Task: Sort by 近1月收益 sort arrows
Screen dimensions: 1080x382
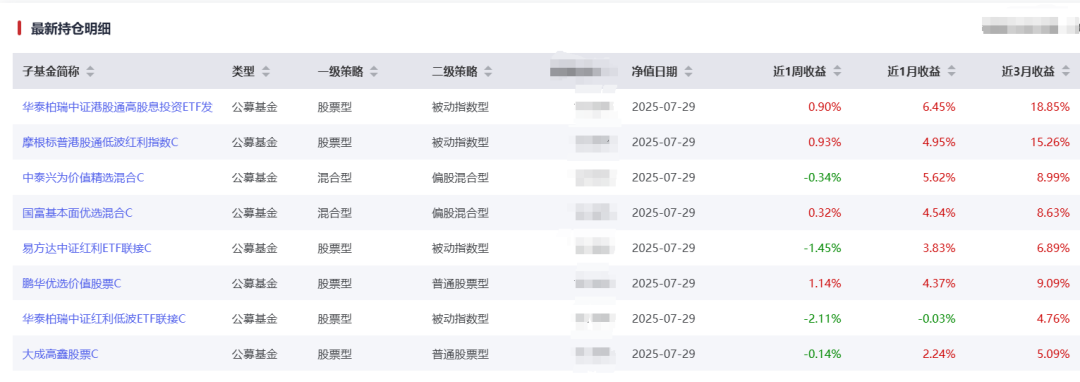Action: tap(952, 72)
